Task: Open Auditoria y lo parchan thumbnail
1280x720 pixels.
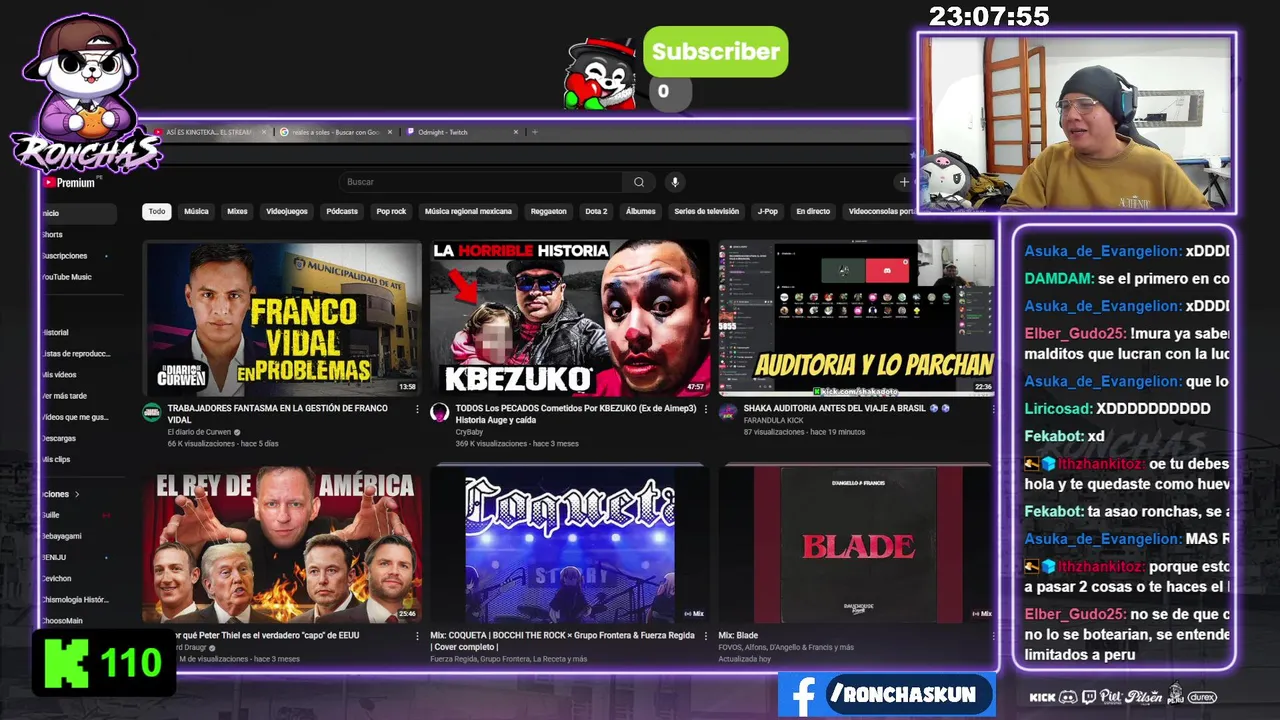Action: click(857, 318)
